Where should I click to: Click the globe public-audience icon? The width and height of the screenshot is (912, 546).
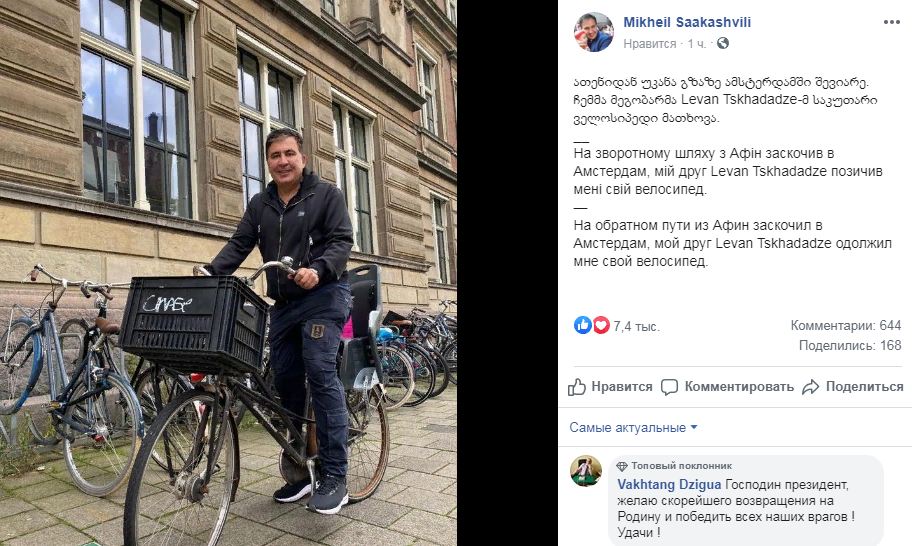click(x=722, y=43)
